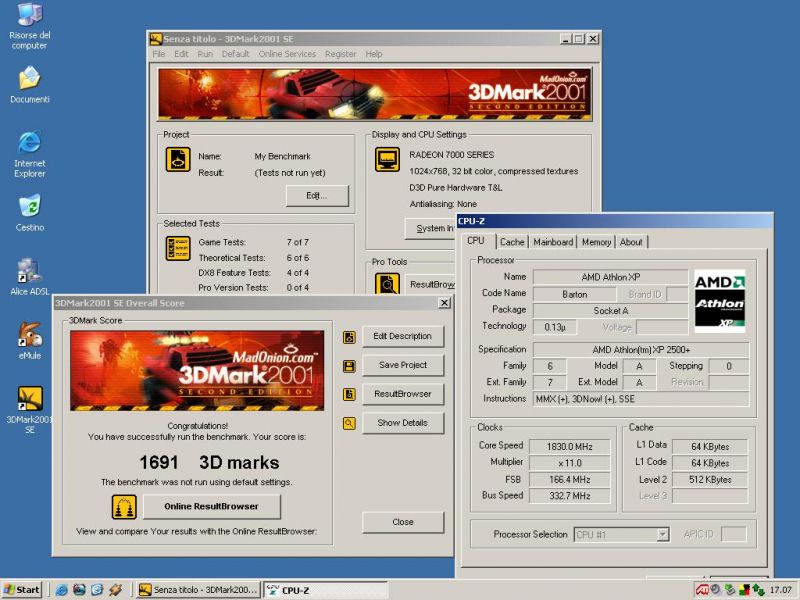Click the Instructions field MMX (+), 3DNow! (+), SSE

pos(641,399)
